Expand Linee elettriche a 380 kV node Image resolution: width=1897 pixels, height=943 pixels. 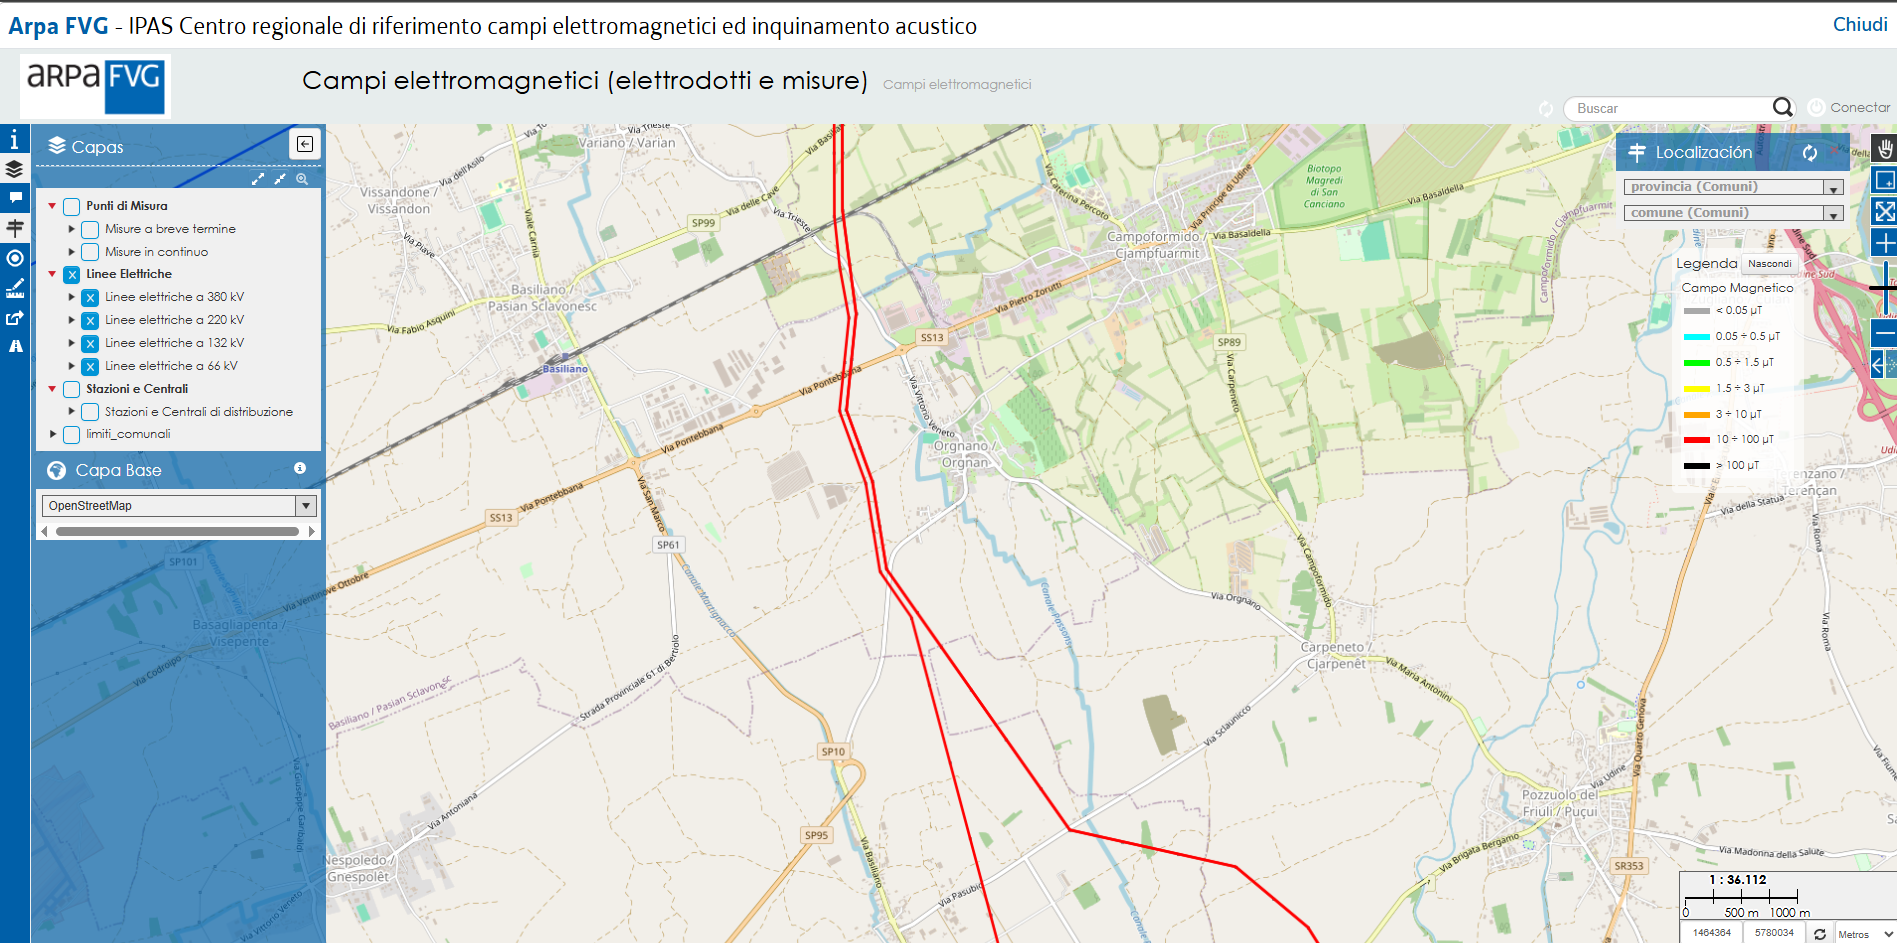[71, 297]
